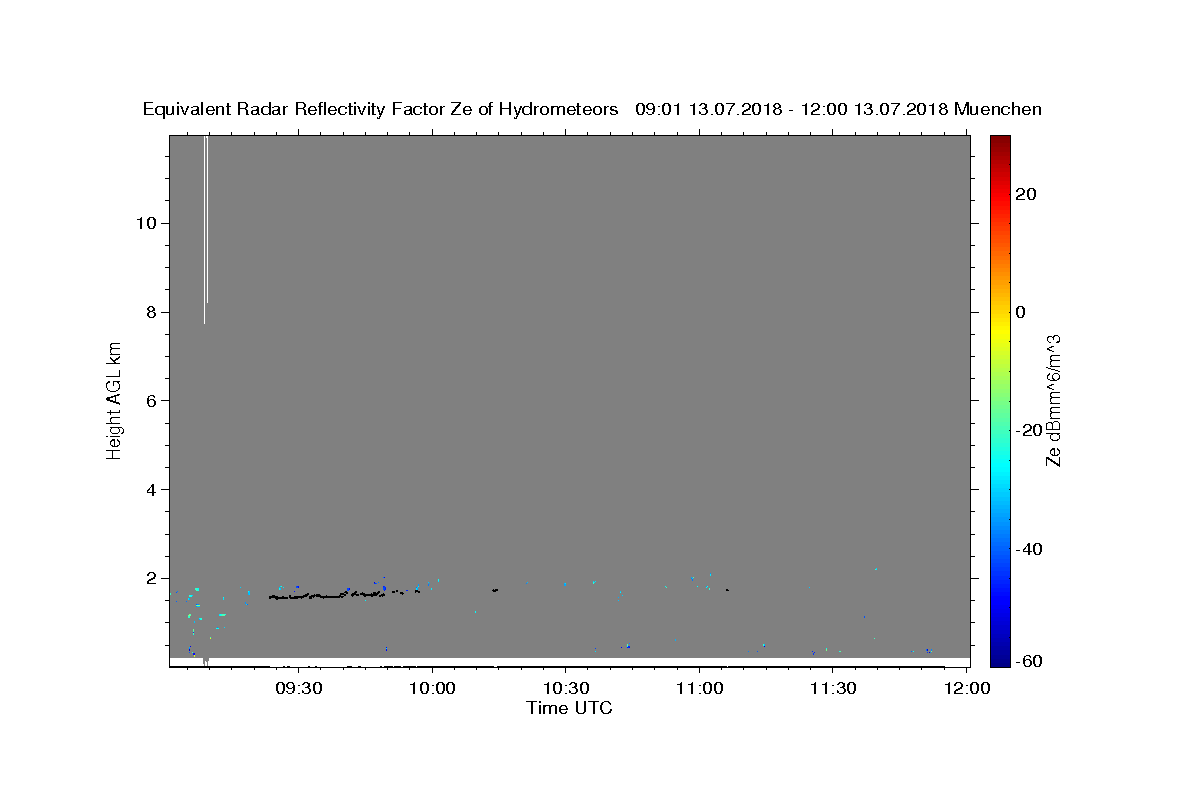This screenshot has width=1200, height=800.
Task: Click the location label 'Muenchen'
Action: click(x=998, y=110)
